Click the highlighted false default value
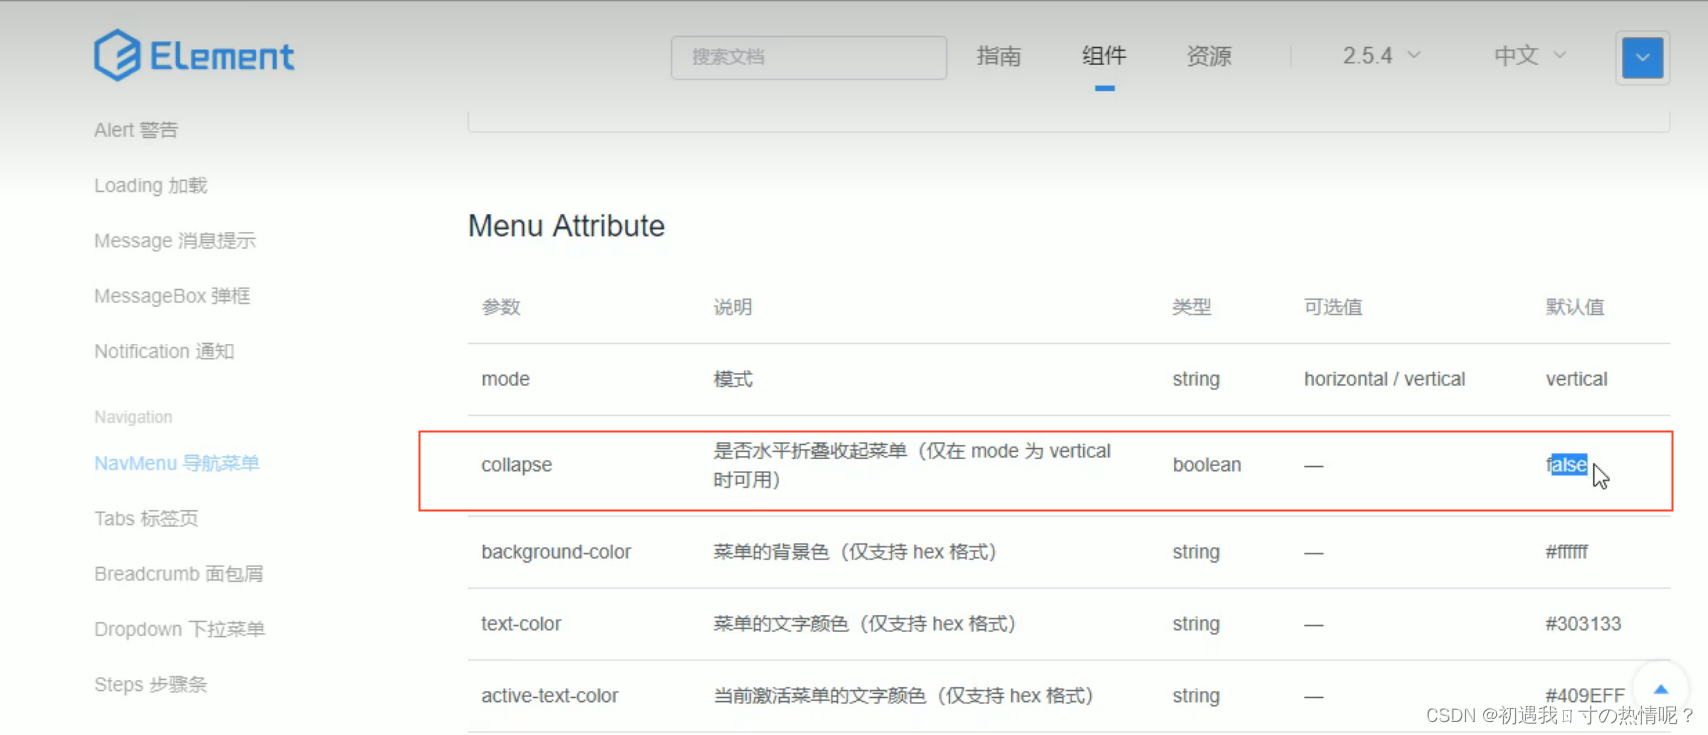The width and height of the screenshot is (1708, 735). [1567, 465]
